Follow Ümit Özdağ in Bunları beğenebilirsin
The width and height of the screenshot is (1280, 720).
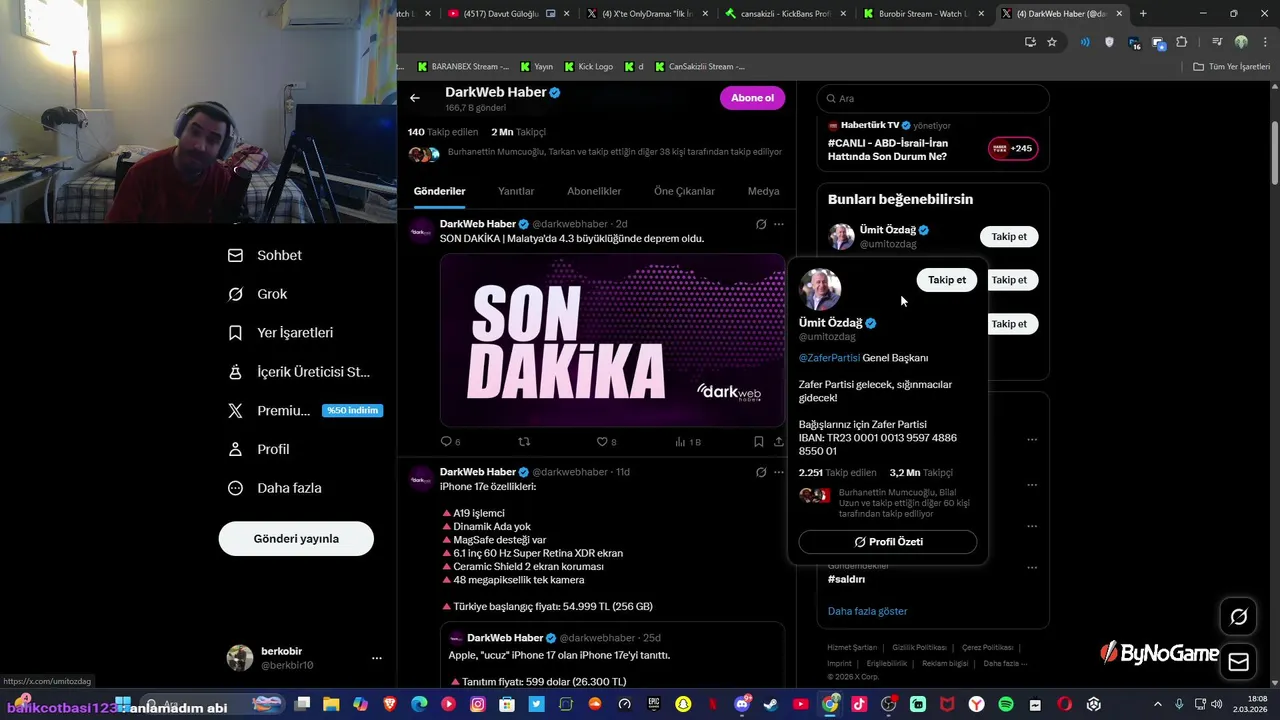tap(1009, 237)
